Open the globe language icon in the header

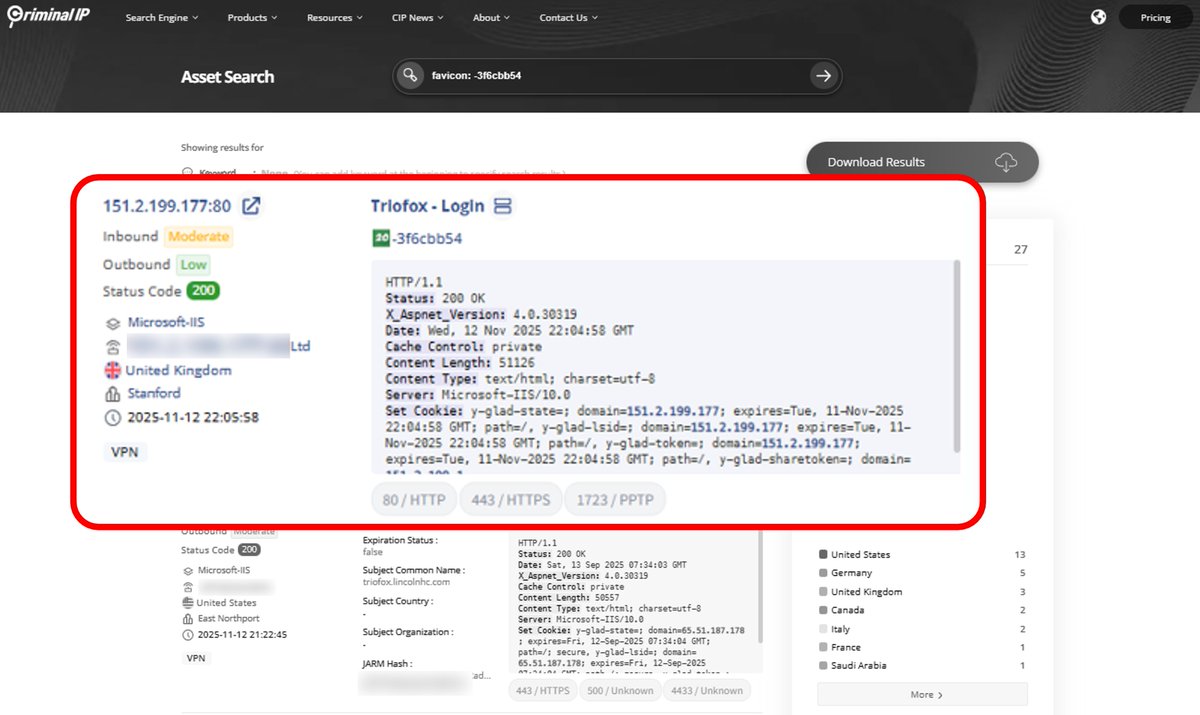pos(1098,17)
